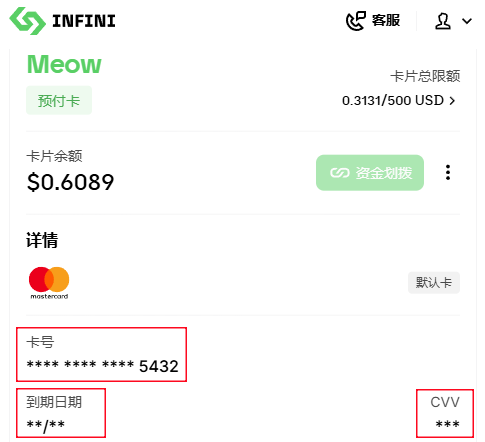
Task: Open the three-dot more options menu
Action: 448,172
